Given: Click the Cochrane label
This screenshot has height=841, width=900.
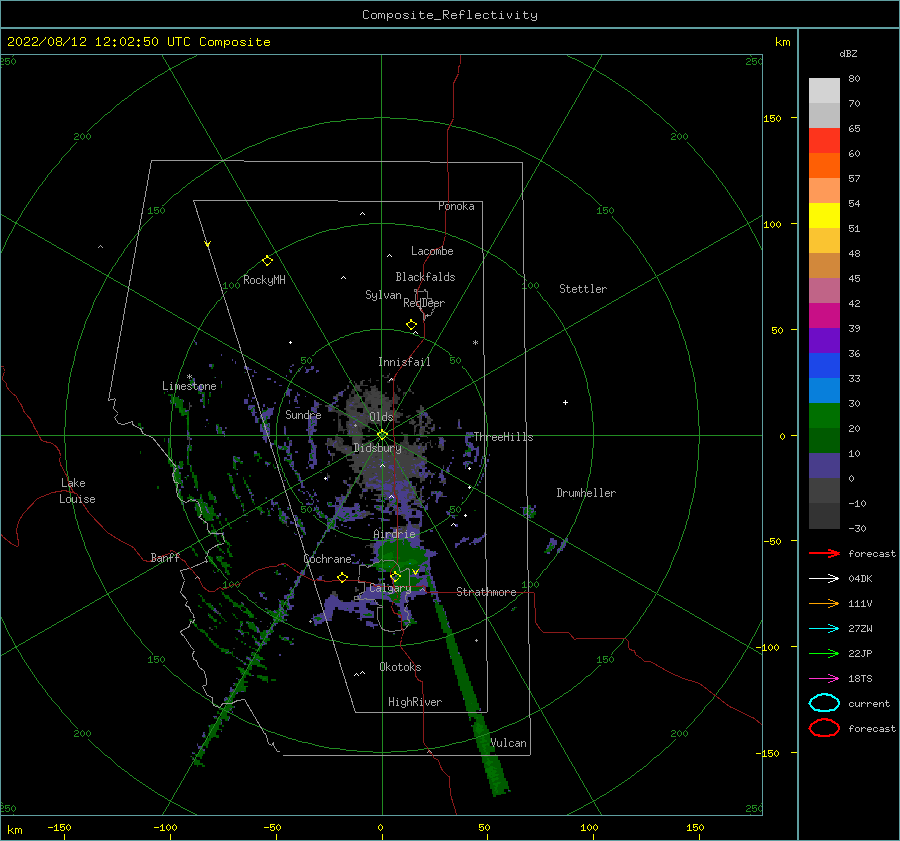Looking at the screenshot, I should [x=327, y=559].
